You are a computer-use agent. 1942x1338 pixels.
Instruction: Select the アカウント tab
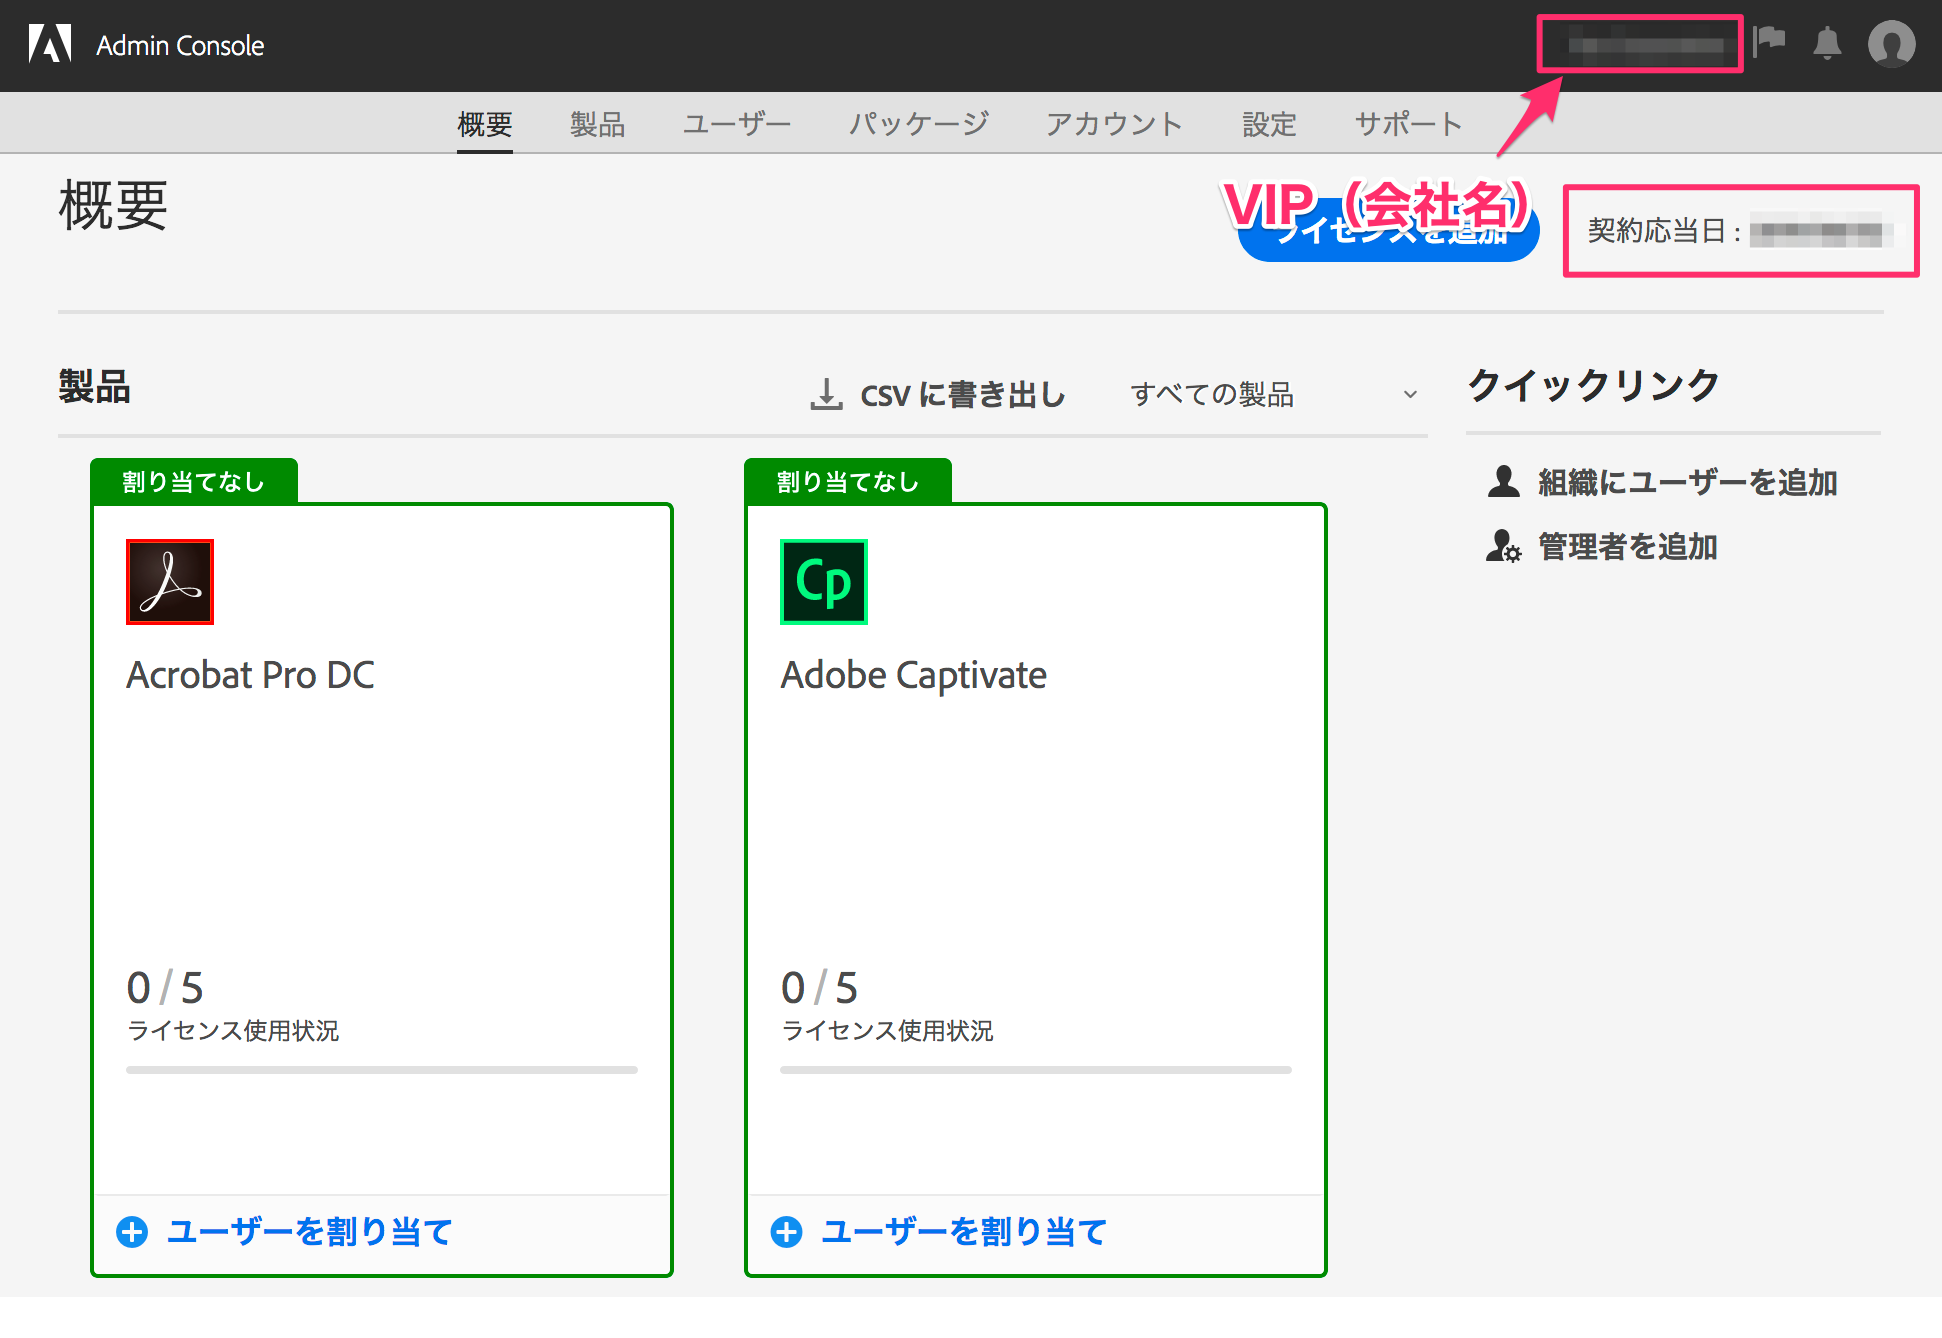pos(1115,124)
